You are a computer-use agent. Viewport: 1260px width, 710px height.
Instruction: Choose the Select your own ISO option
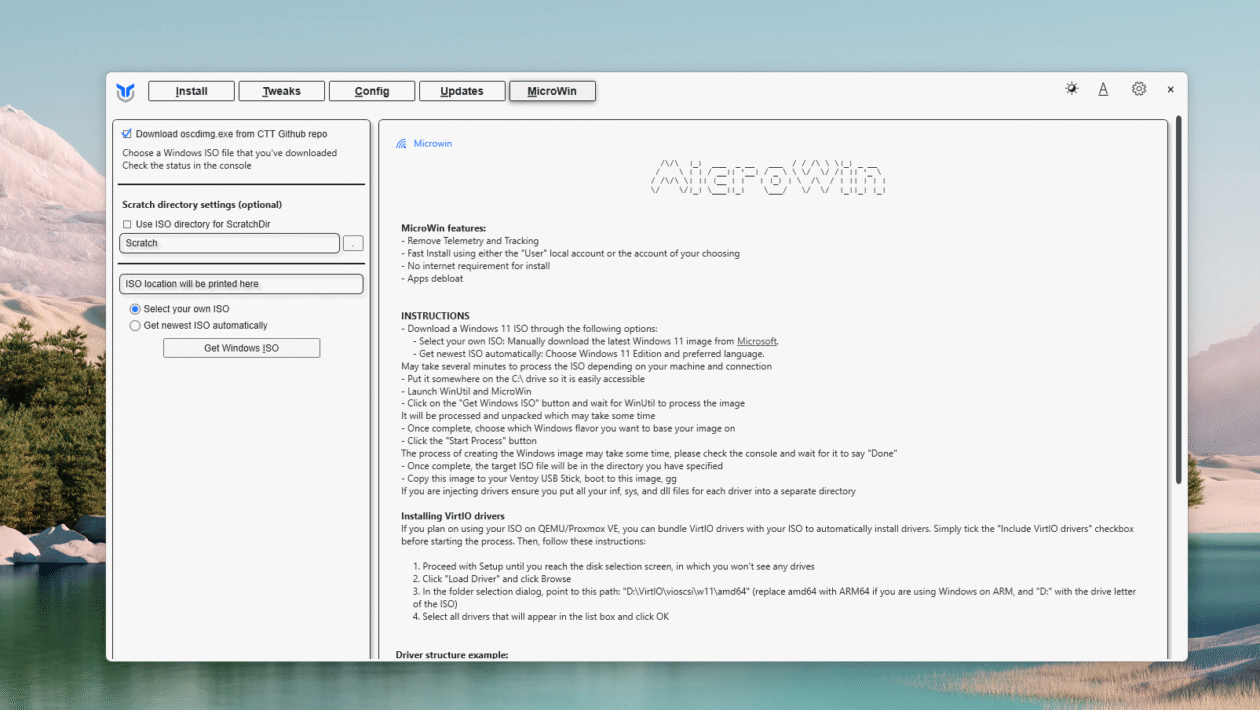tap(135, 310)
